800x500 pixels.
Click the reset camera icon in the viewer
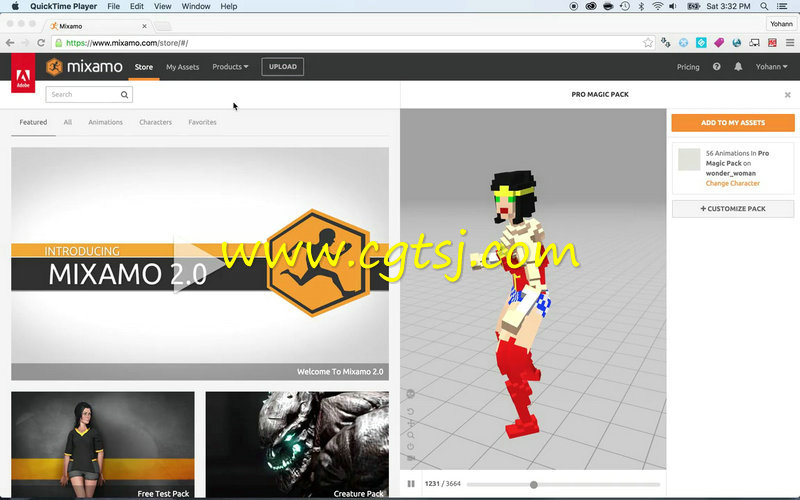click(411, 411)
